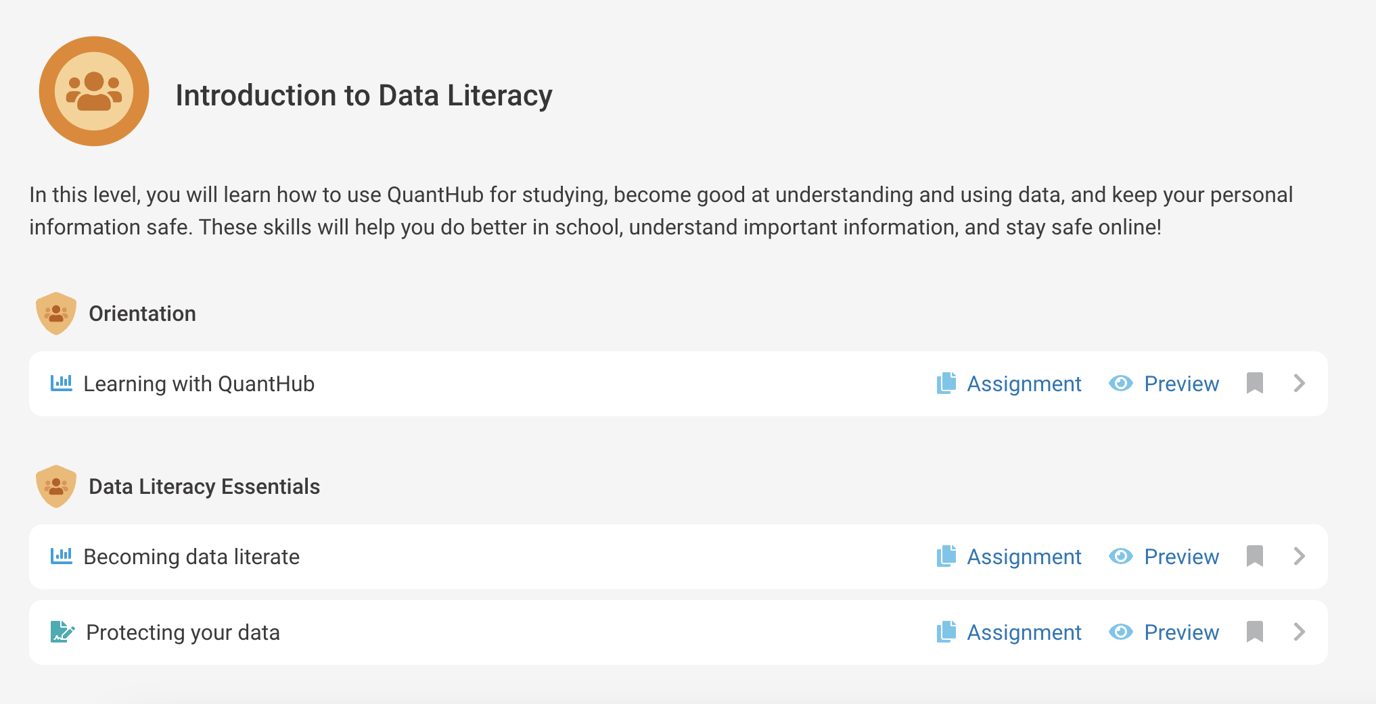Screen dimensions: 1376x704
Task: Click the teal assessment icon beside Protecting your data
Action: (x=62, y=632)
